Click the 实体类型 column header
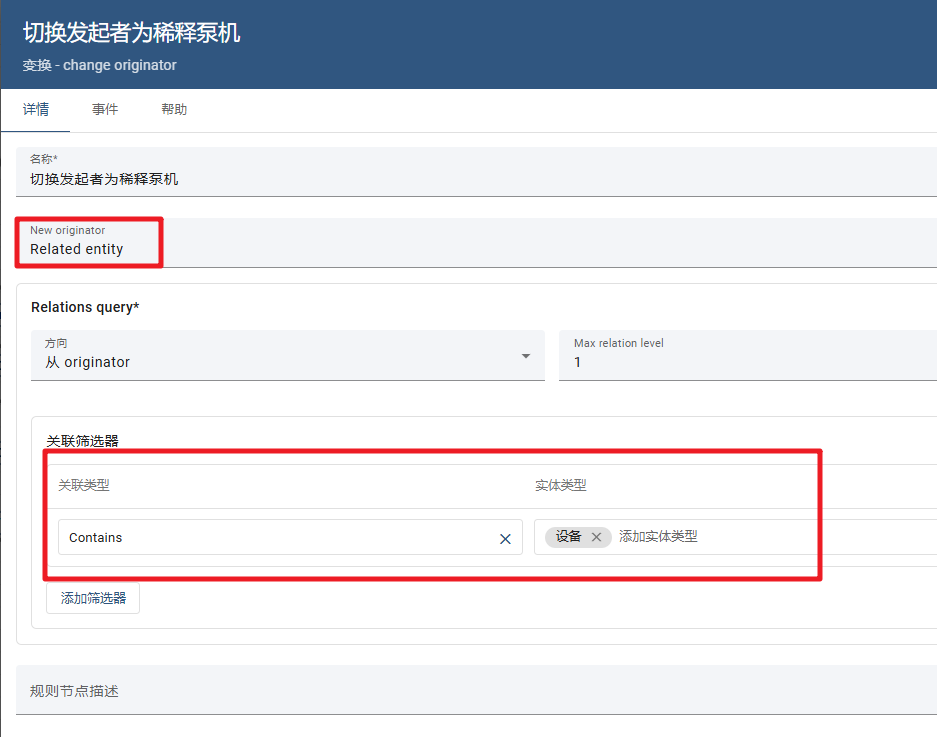 coord(561,485)
